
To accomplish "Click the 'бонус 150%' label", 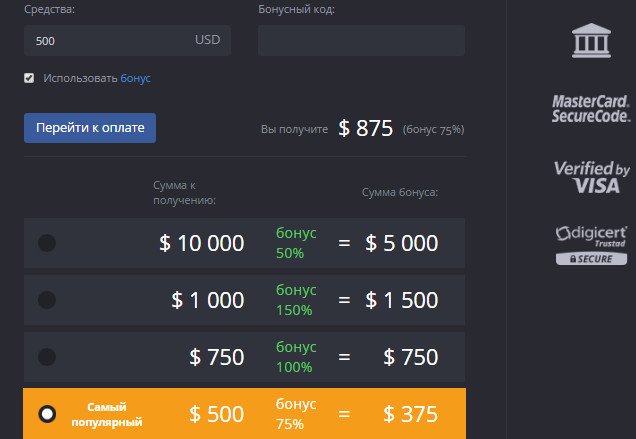I will [296, 300].
